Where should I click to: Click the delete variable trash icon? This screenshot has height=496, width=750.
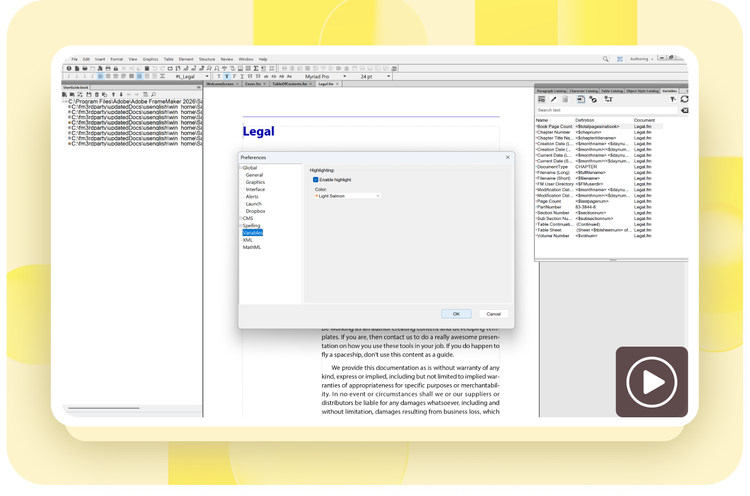pos(565,99)
